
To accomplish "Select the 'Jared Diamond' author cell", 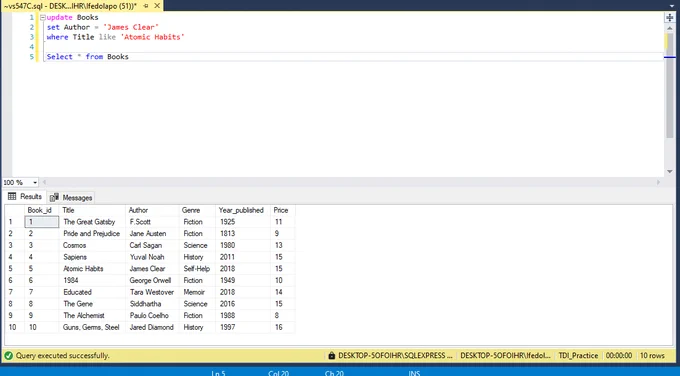I will 152,327.
